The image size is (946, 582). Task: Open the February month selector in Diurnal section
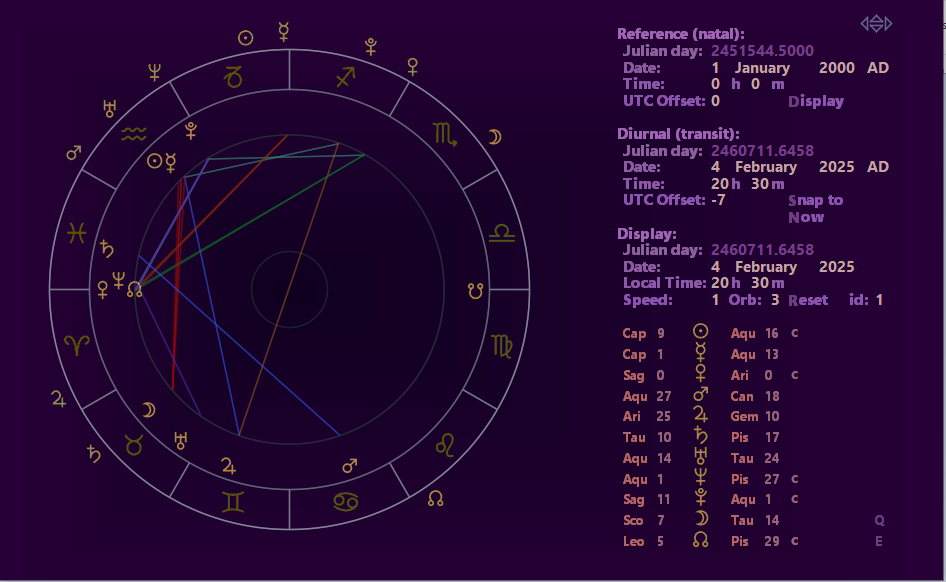pos(767,167)
